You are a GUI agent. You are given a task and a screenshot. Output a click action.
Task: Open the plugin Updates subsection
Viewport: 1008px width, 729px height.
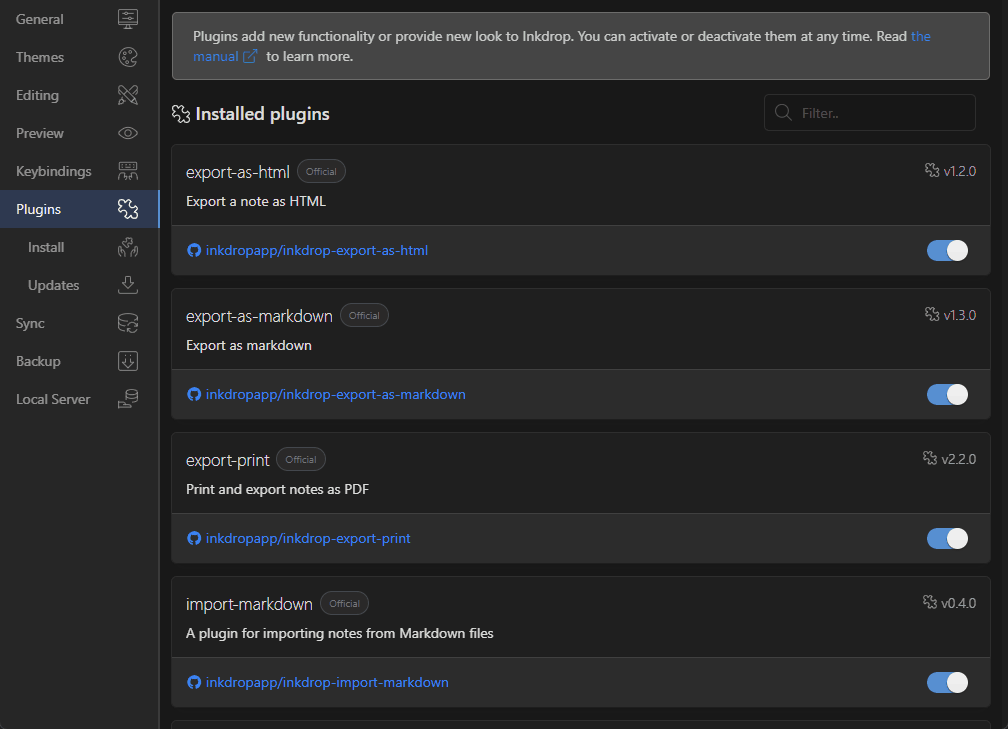pyautogui.click(x=79, y=285)
